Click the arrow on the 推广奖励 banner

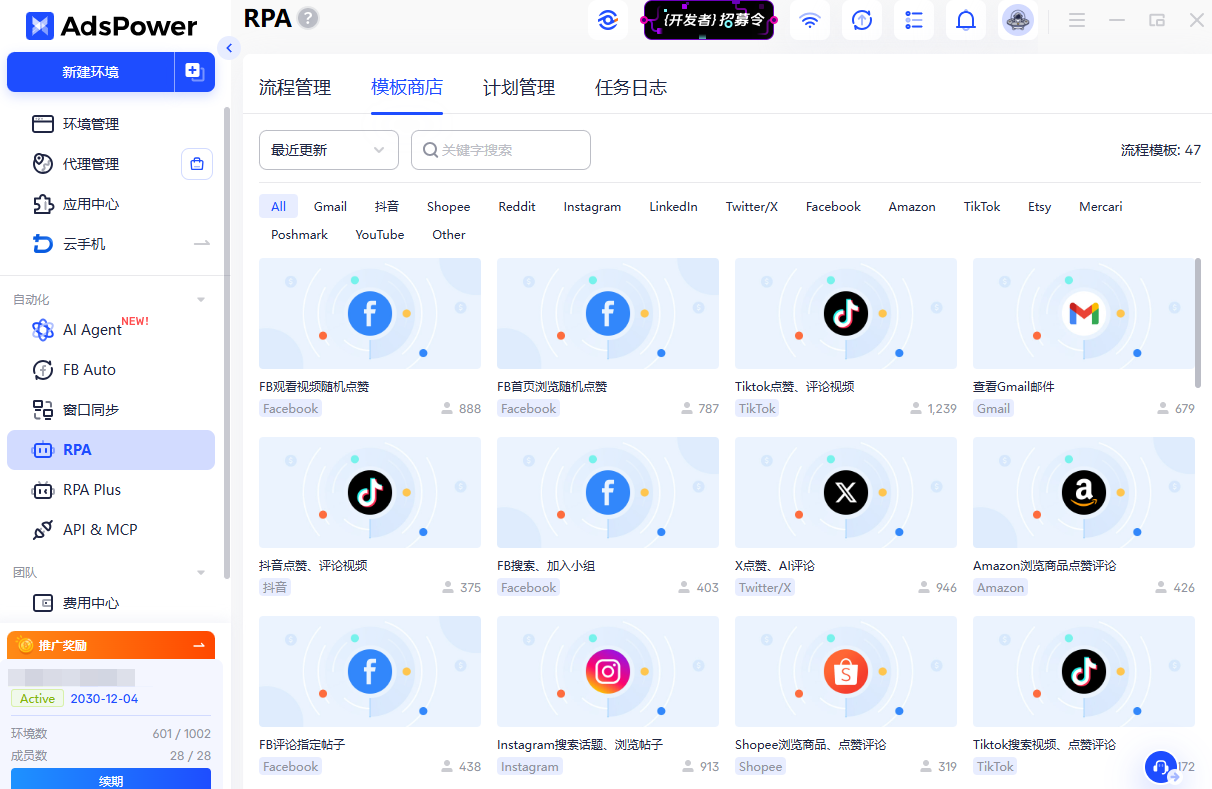pyautogui.click(x=198, y=645)
